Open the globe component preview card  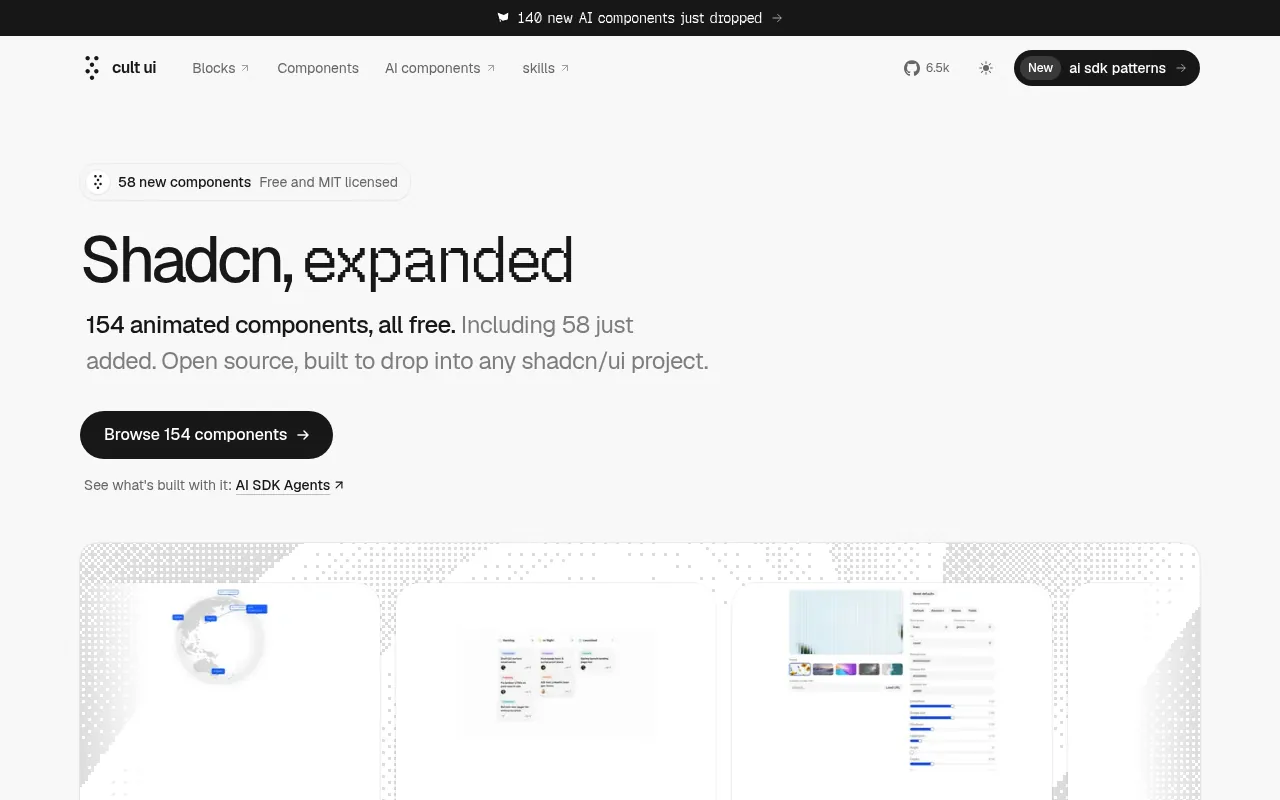tap(230, 692)
